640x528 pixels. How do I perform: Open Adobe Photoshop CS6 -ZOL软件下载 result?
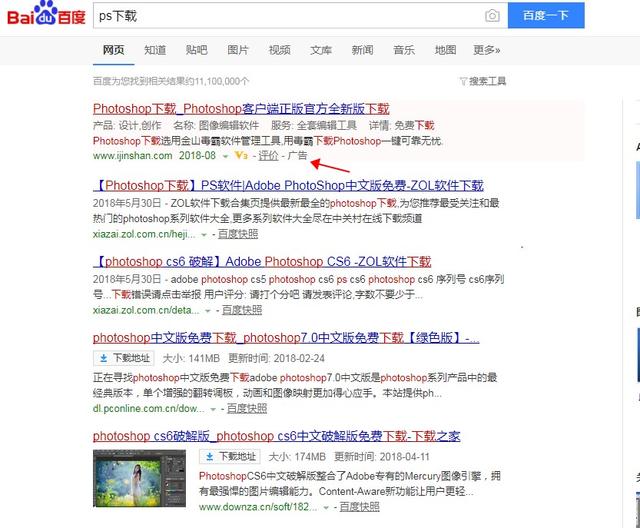[x=262, y=261]
